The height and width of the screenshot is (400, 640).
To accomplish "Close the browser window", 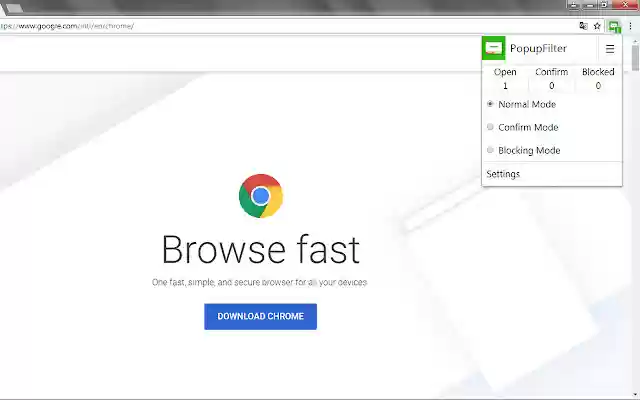I will pos(625,5).
